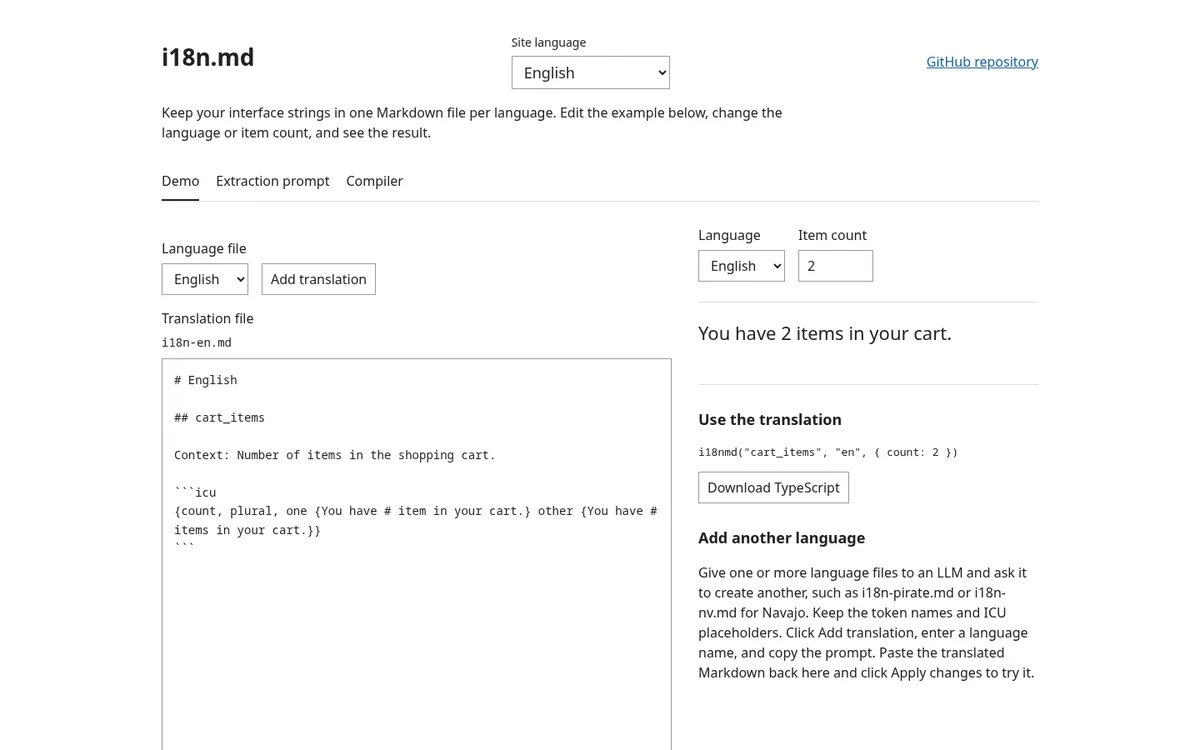The width and height of the screenshot is (1200, 750).
Task: Click the "Language file" label
Action: click(x=204, y=249)
